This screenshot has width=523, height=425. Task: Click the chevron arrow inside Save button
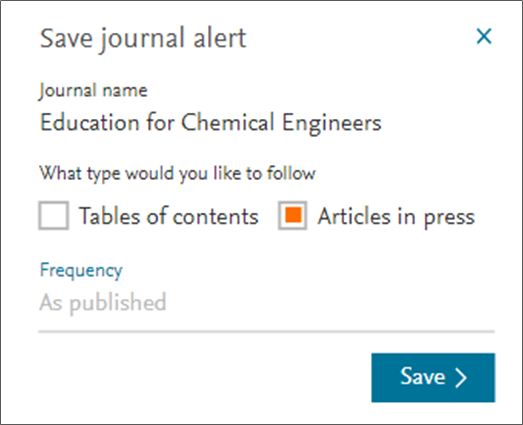(461, 378)
